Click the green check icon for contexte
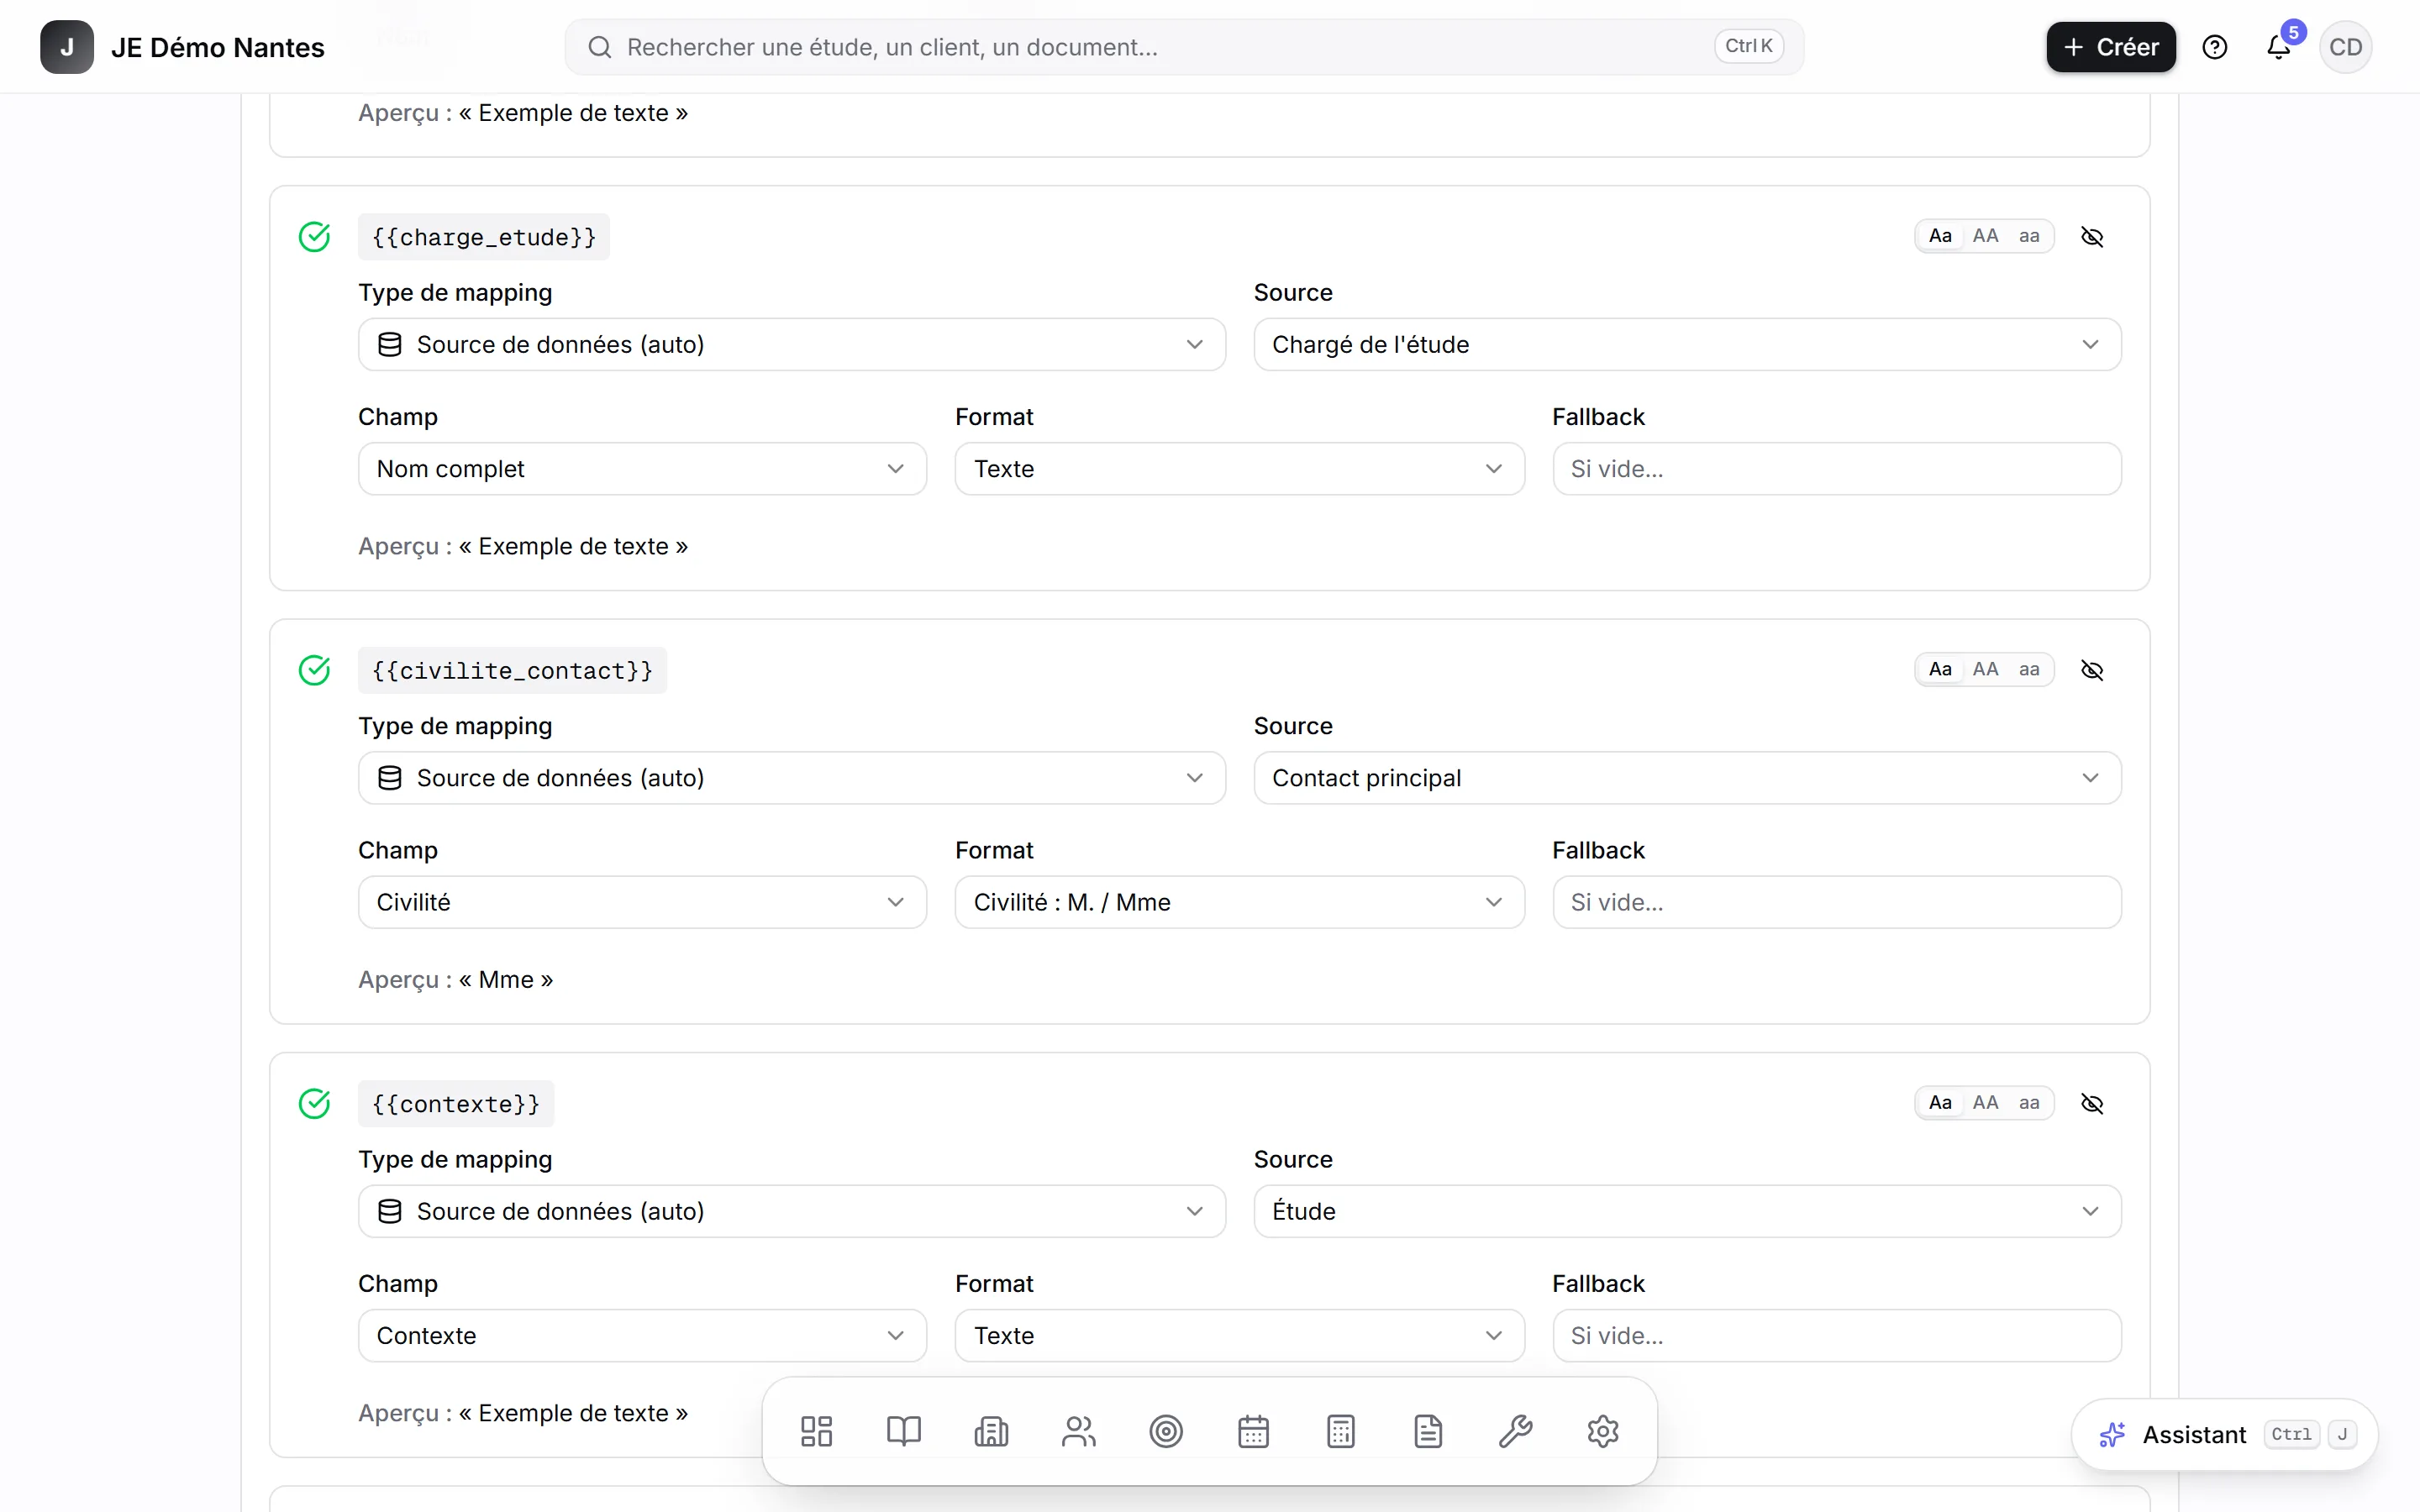 (314, 1104)
